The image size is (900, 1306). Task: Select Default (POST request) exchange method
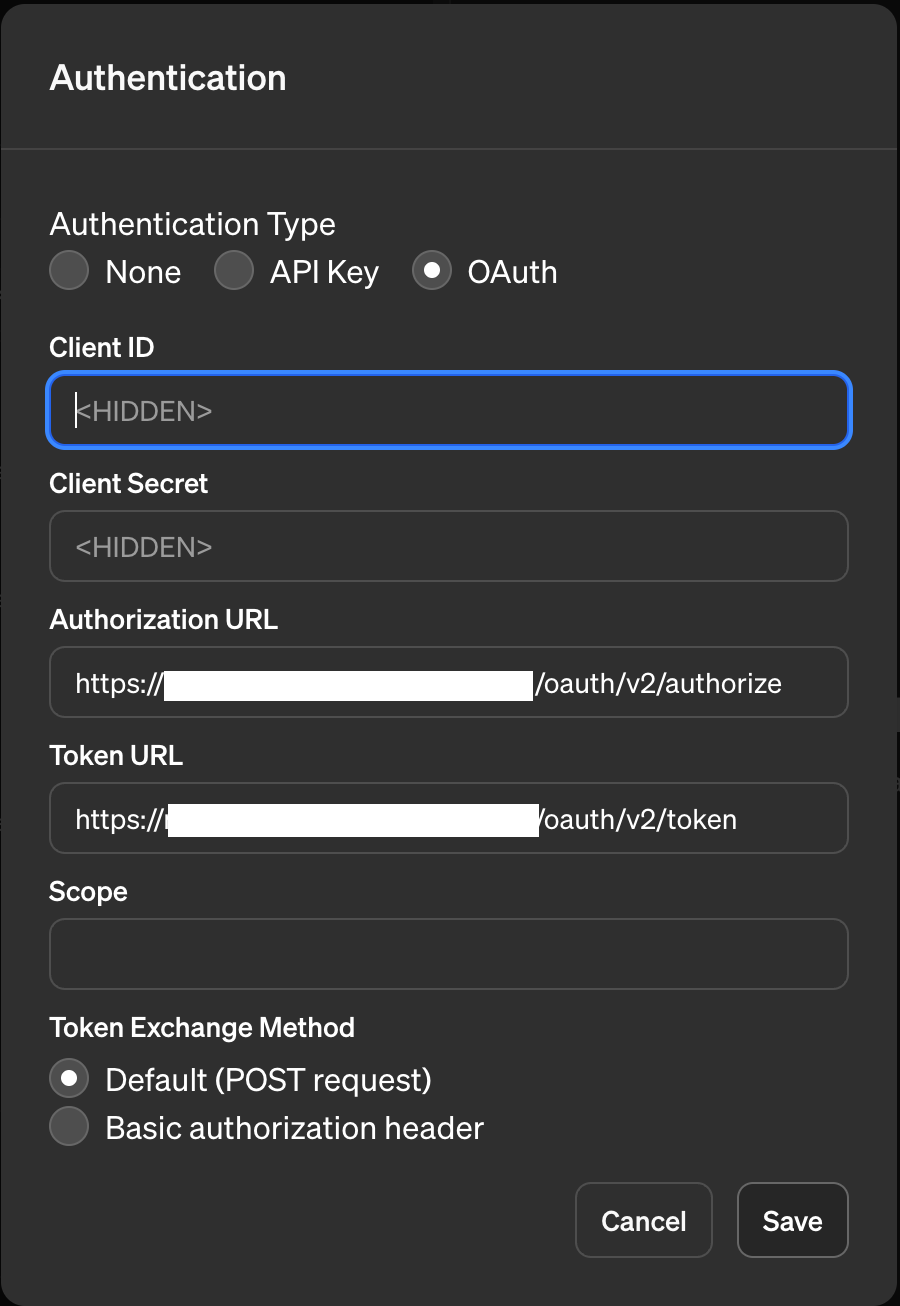click(x=69, y=1080)
